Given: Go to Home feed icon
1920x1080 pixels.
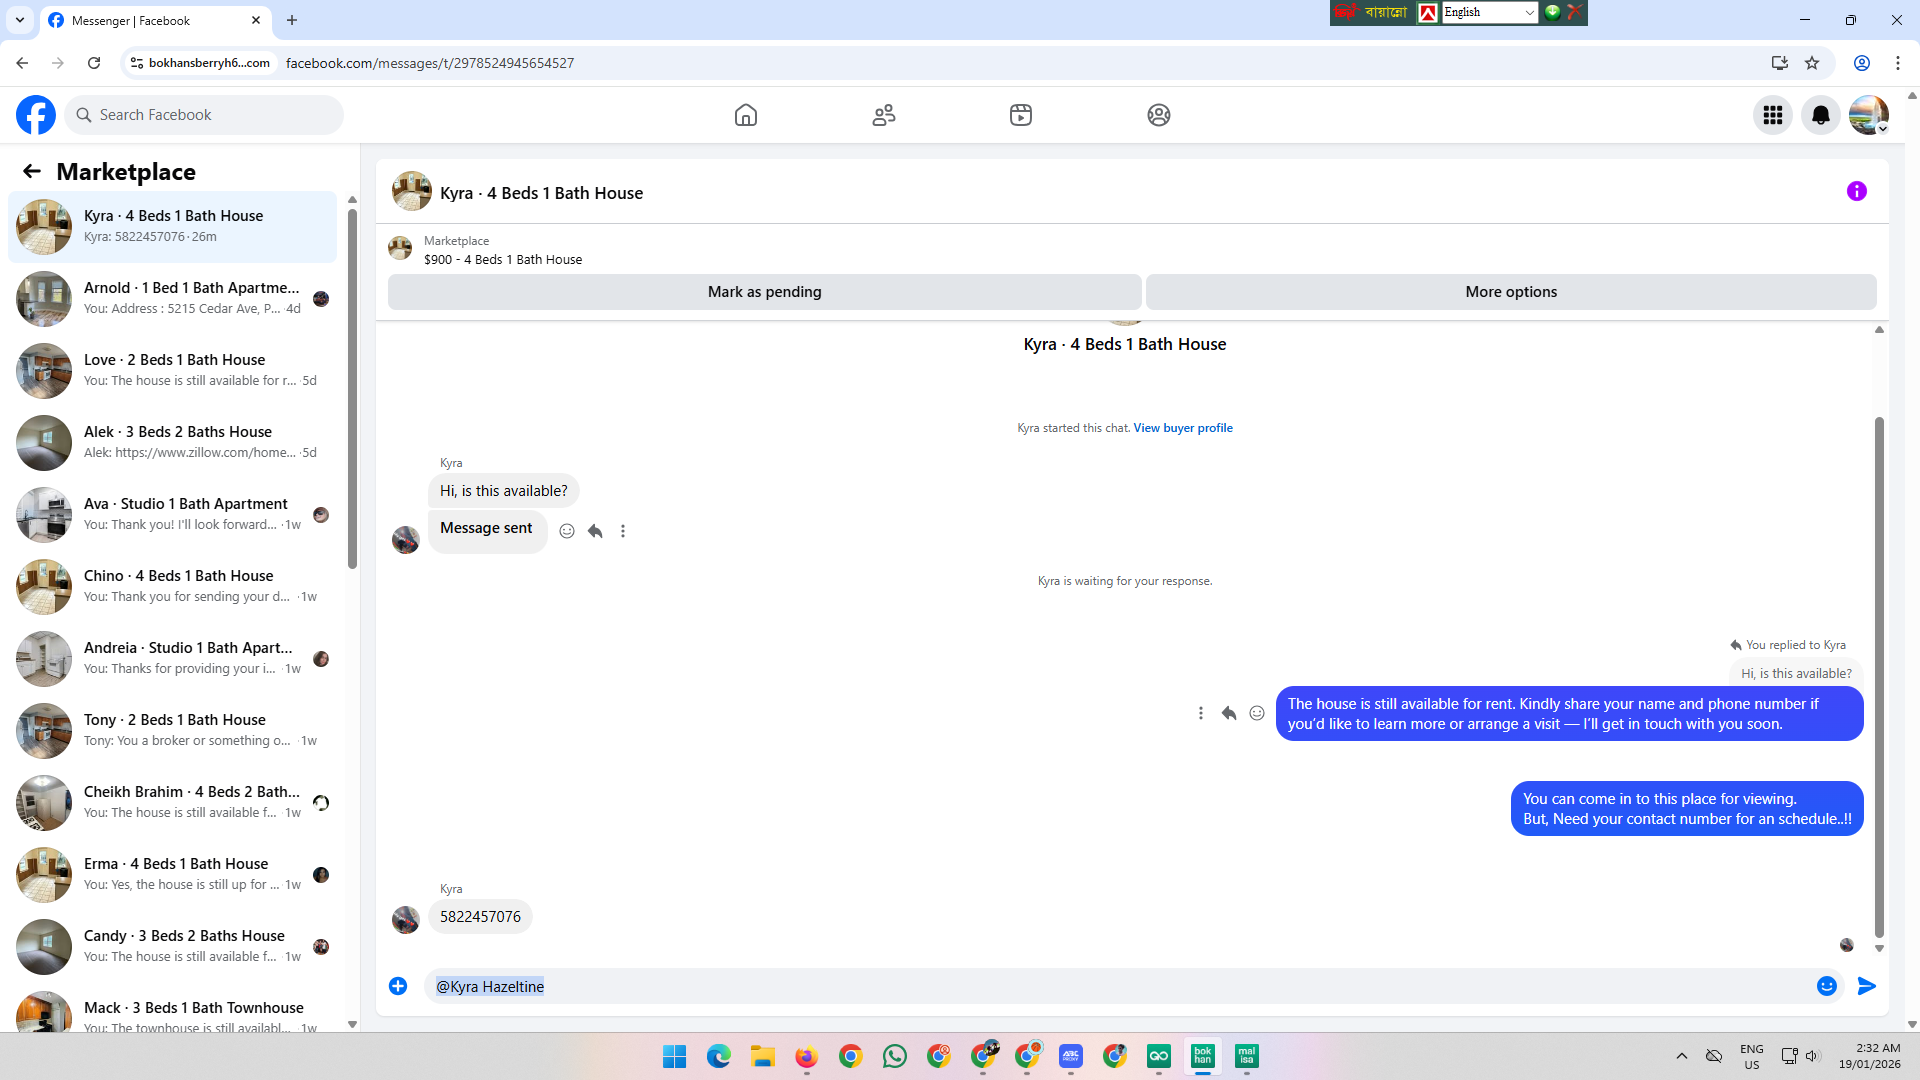Looking at the screenshot, I should (x=746, y=115).
